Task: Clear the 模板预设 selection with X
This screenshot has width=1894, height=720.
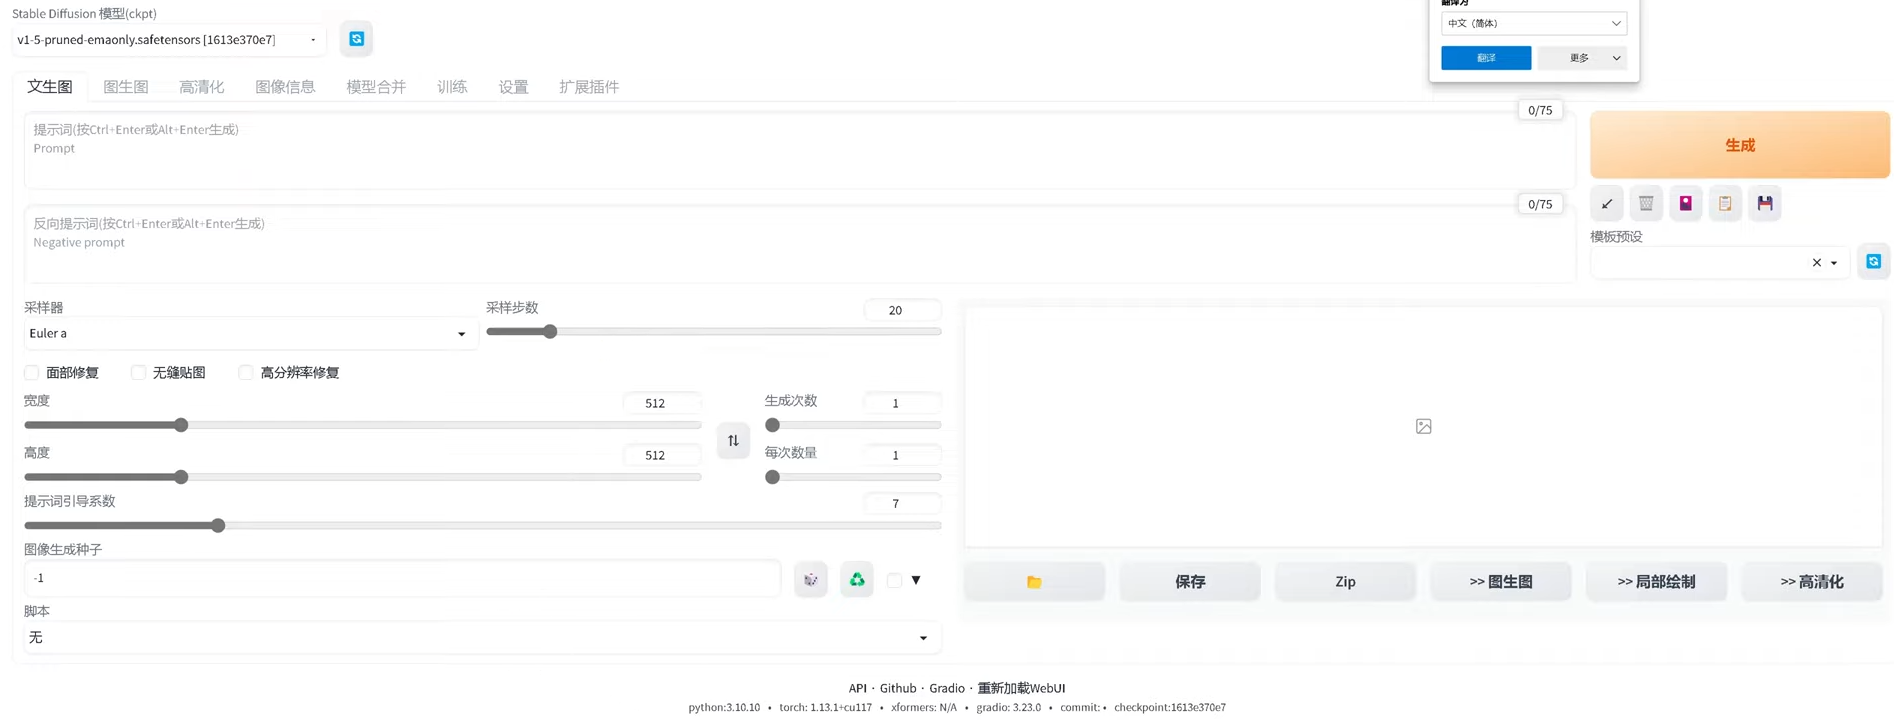Action: (x=1816, y=263)
